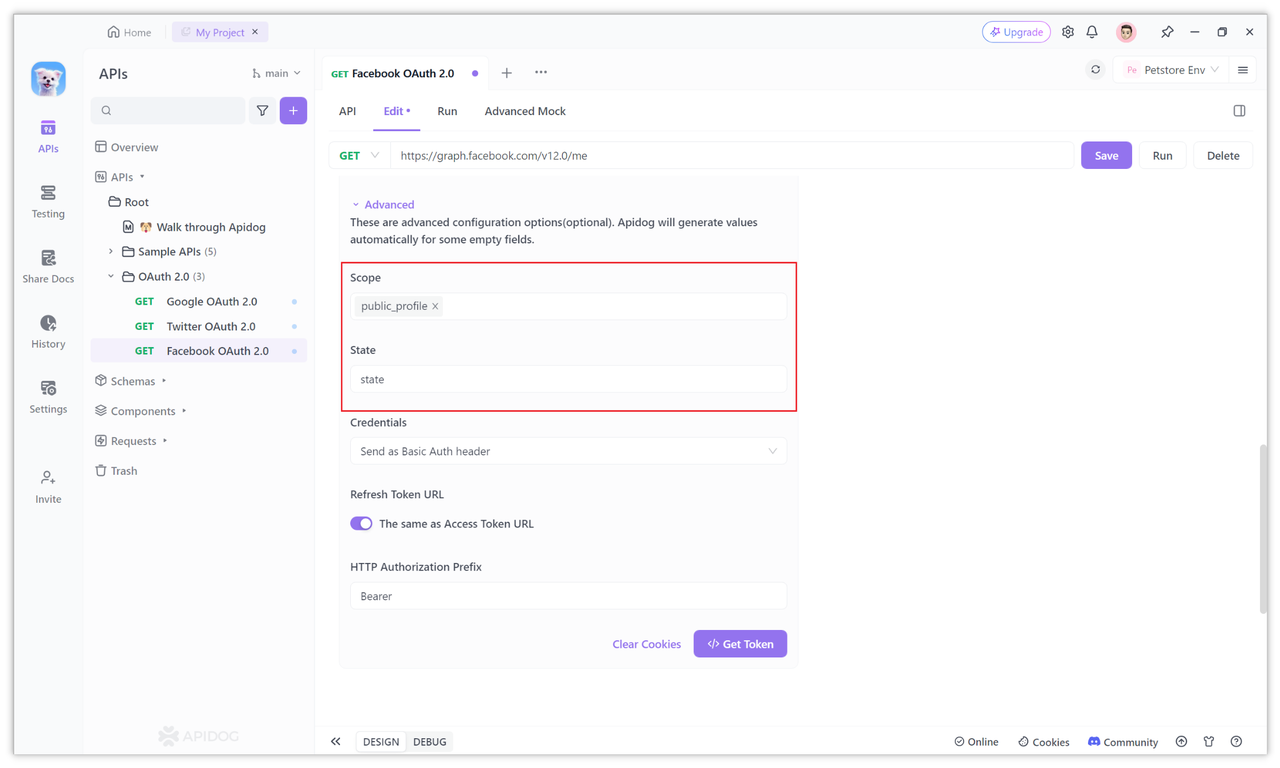This screenshot has width=1280, height=768.
Task: Open the Petstore Env environment selector
Action: pos(1171,70)
